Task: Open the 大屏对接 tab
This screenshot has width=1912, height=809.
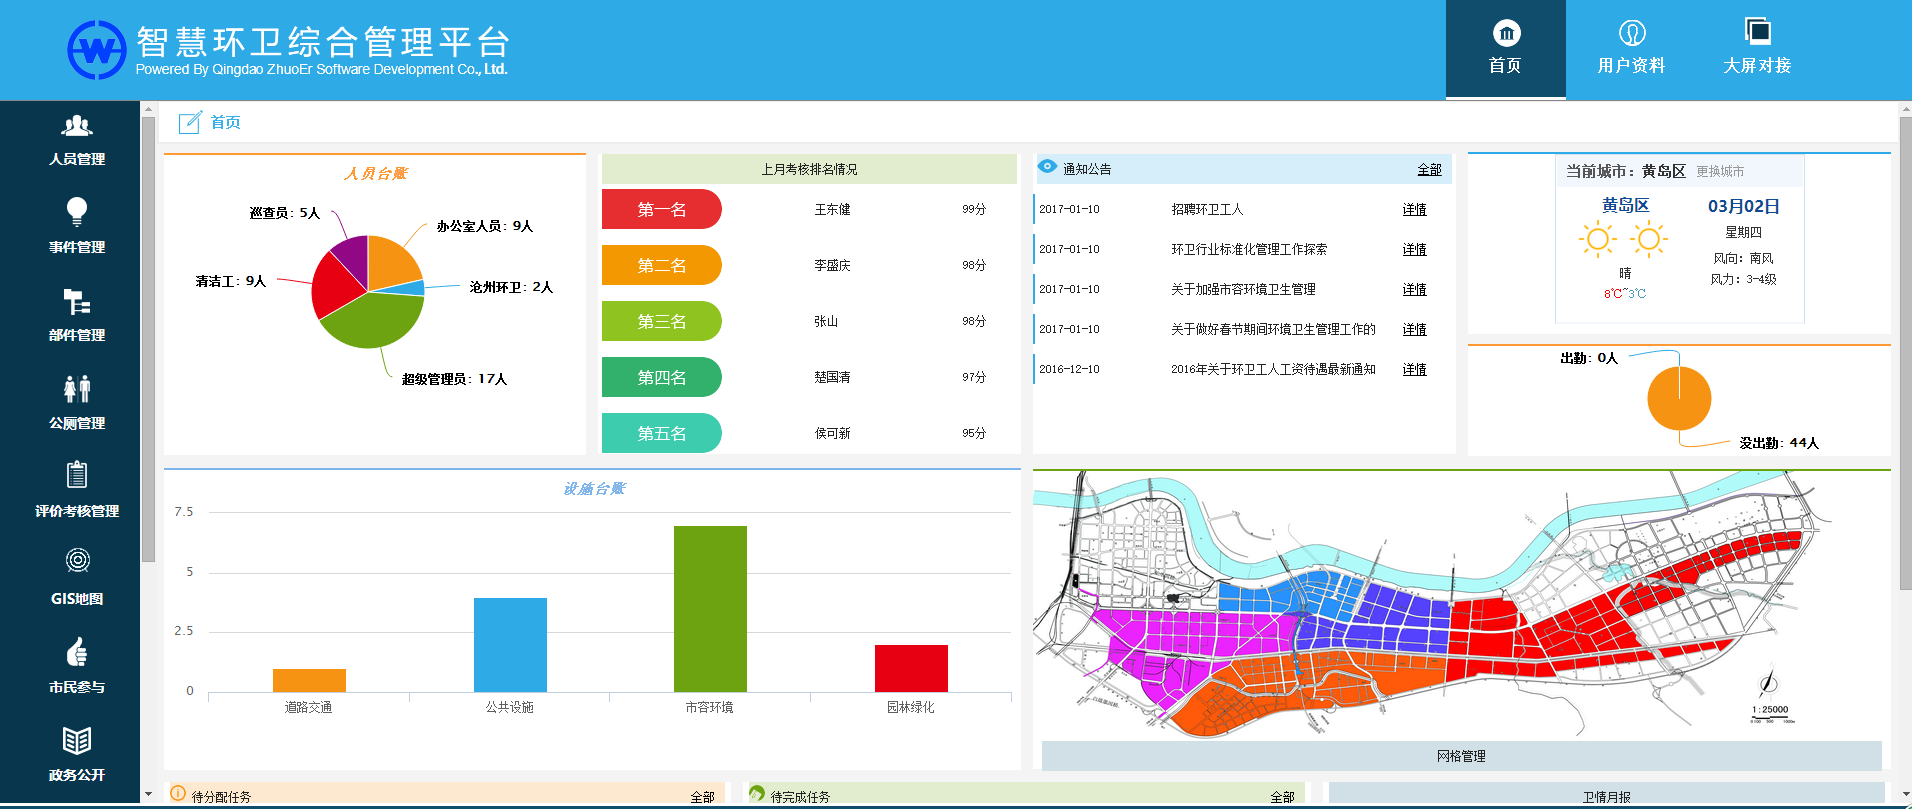Action: click(x=1757, y=49)
